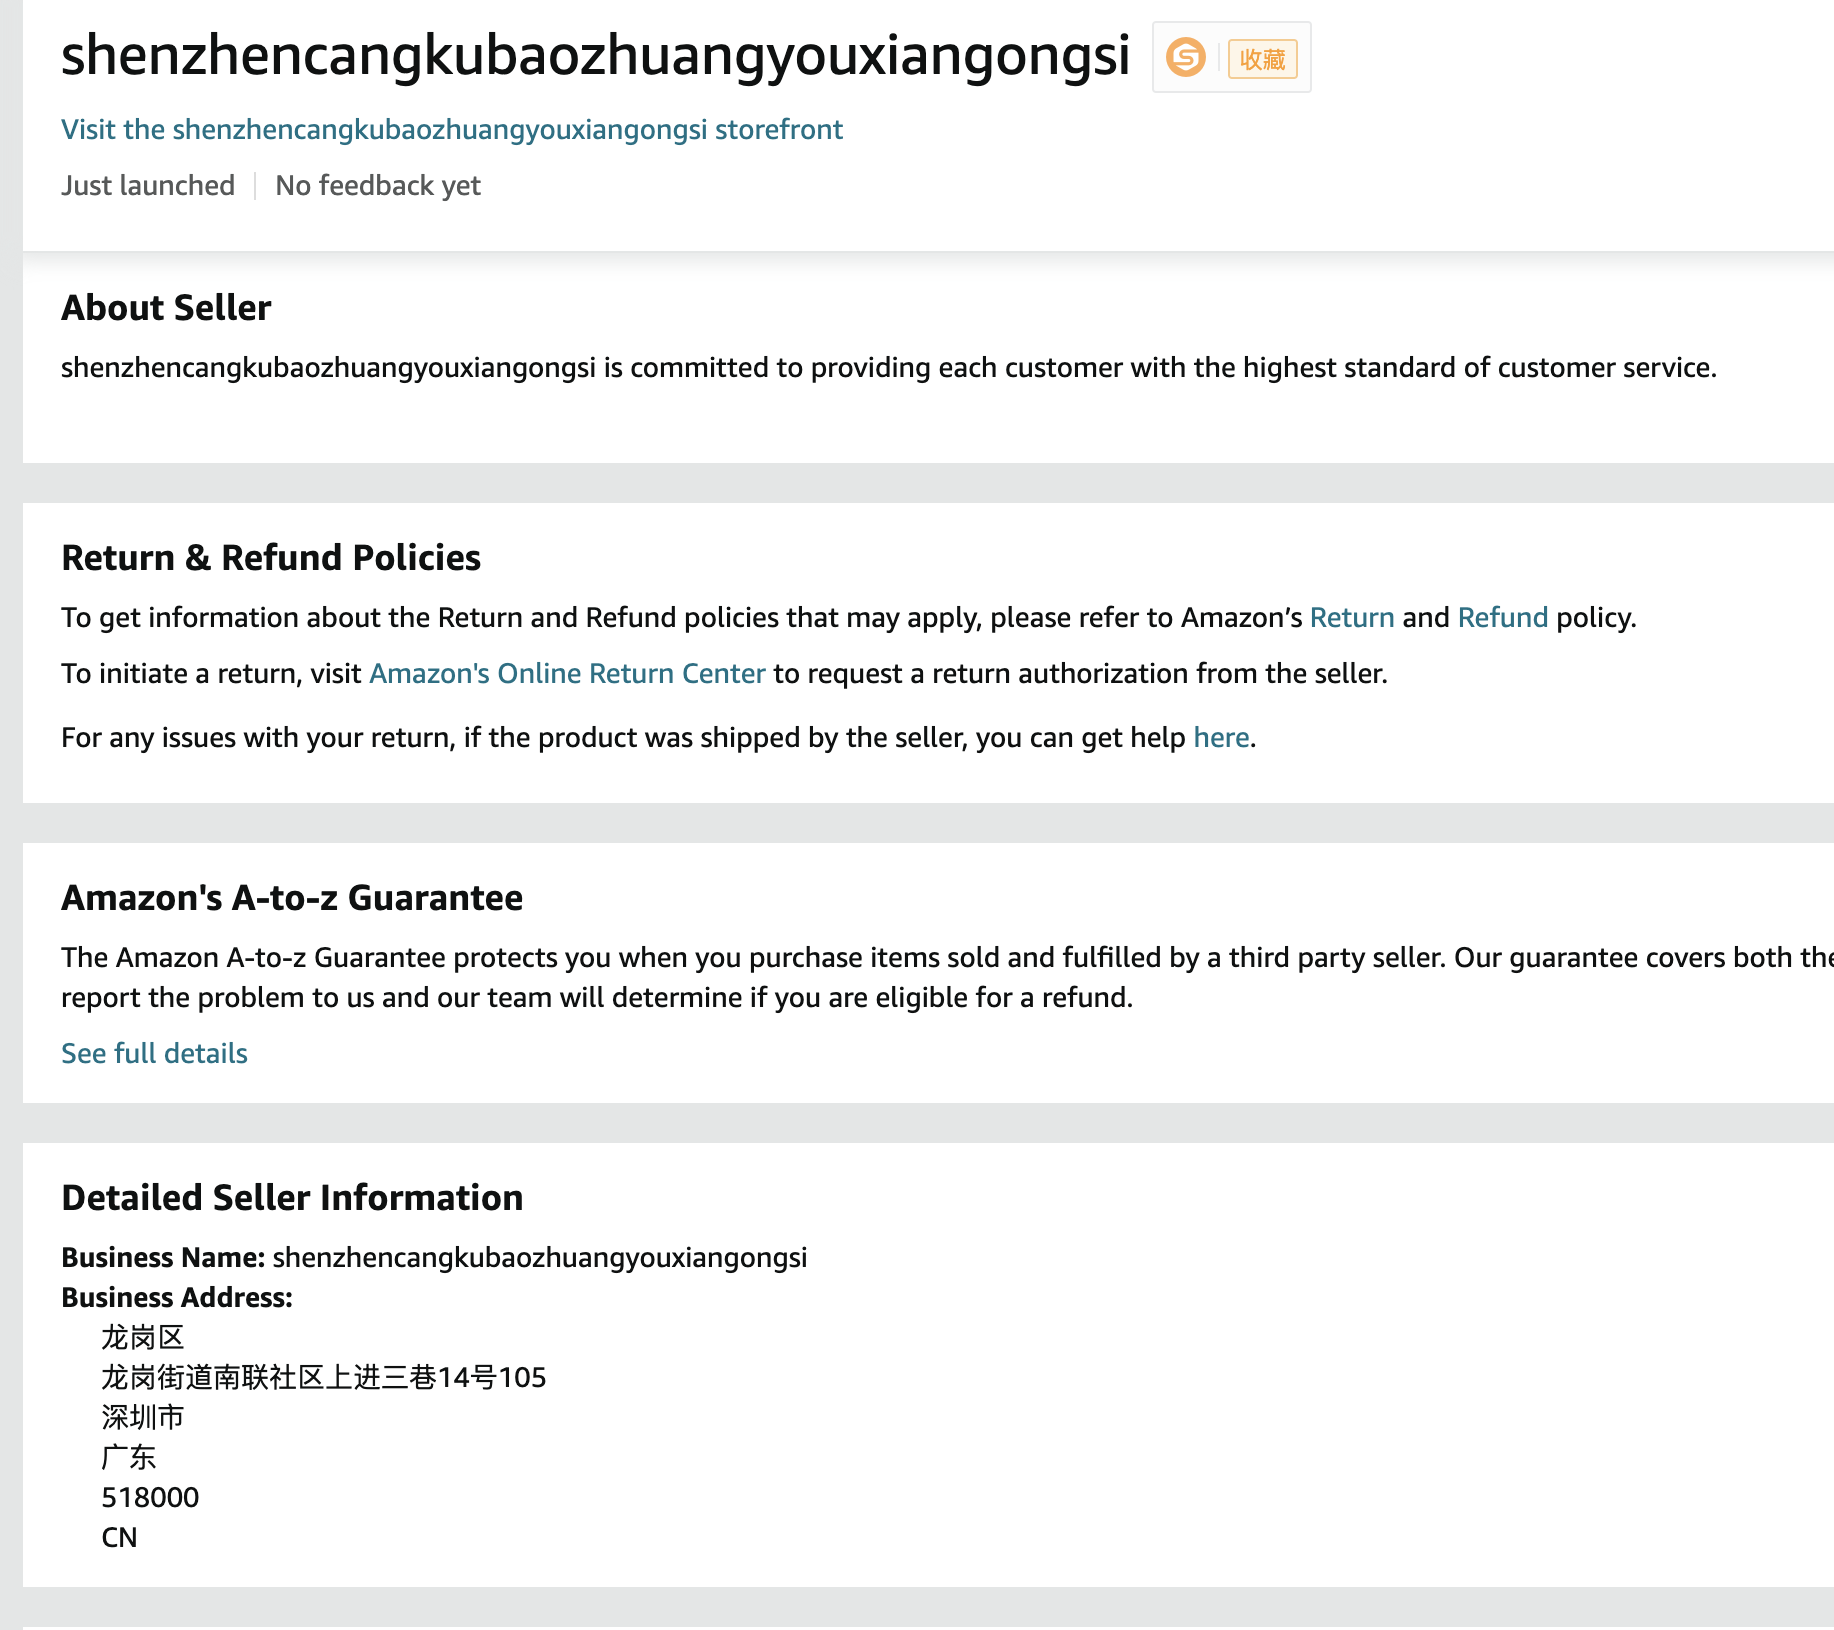Click the seller name page title
This screenshot has height=1630, width=1834.
tap(595, 56)
